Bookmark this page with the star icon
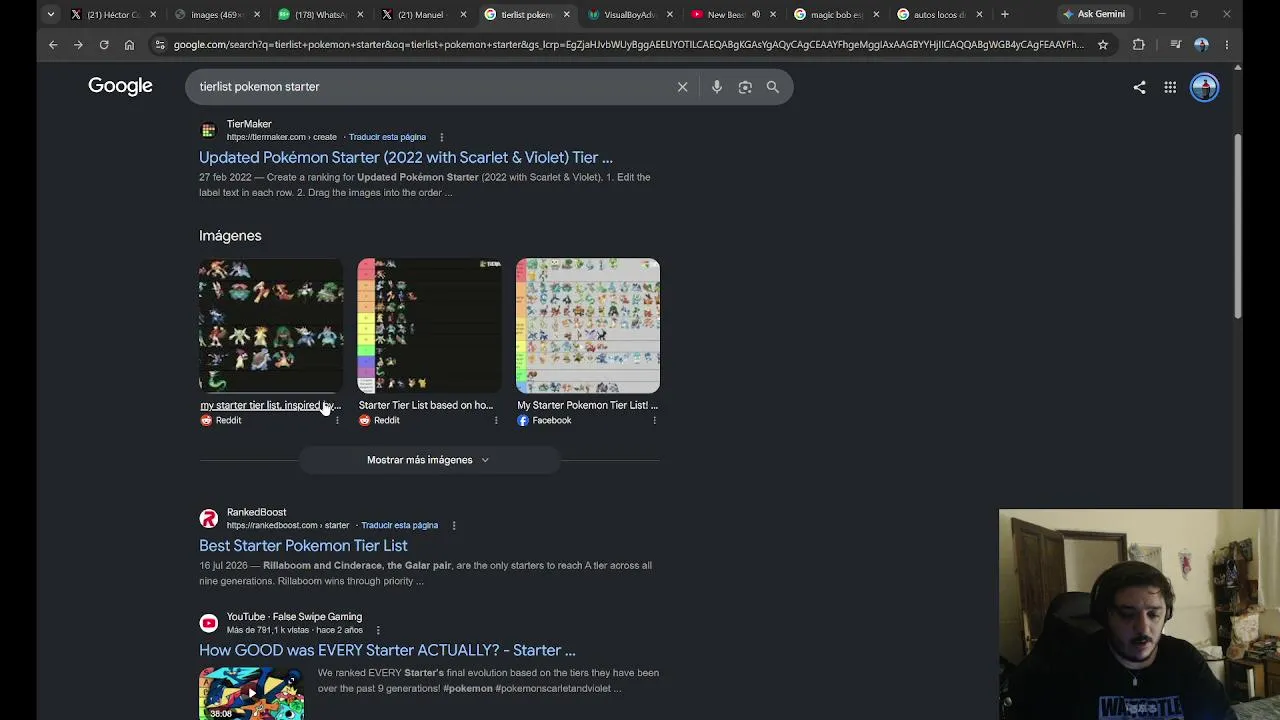 pos(1103,44)
